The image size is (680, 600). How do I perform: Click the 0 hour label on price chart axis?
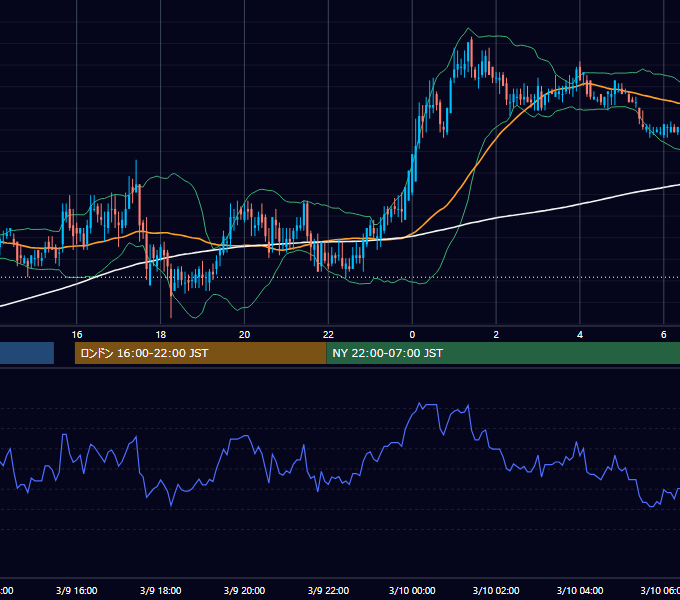412,335
